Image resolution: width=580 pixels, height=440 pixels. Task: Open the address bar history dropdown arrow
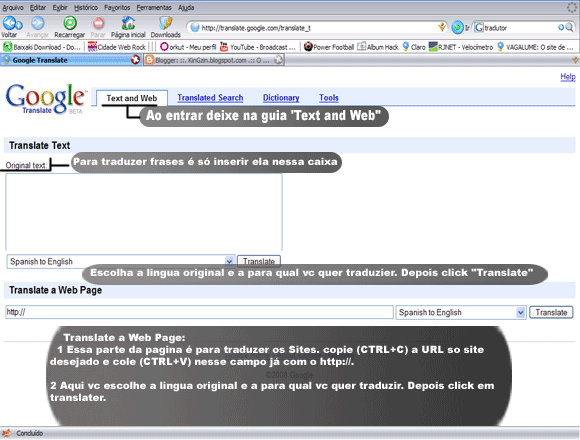tap(442, 27)
